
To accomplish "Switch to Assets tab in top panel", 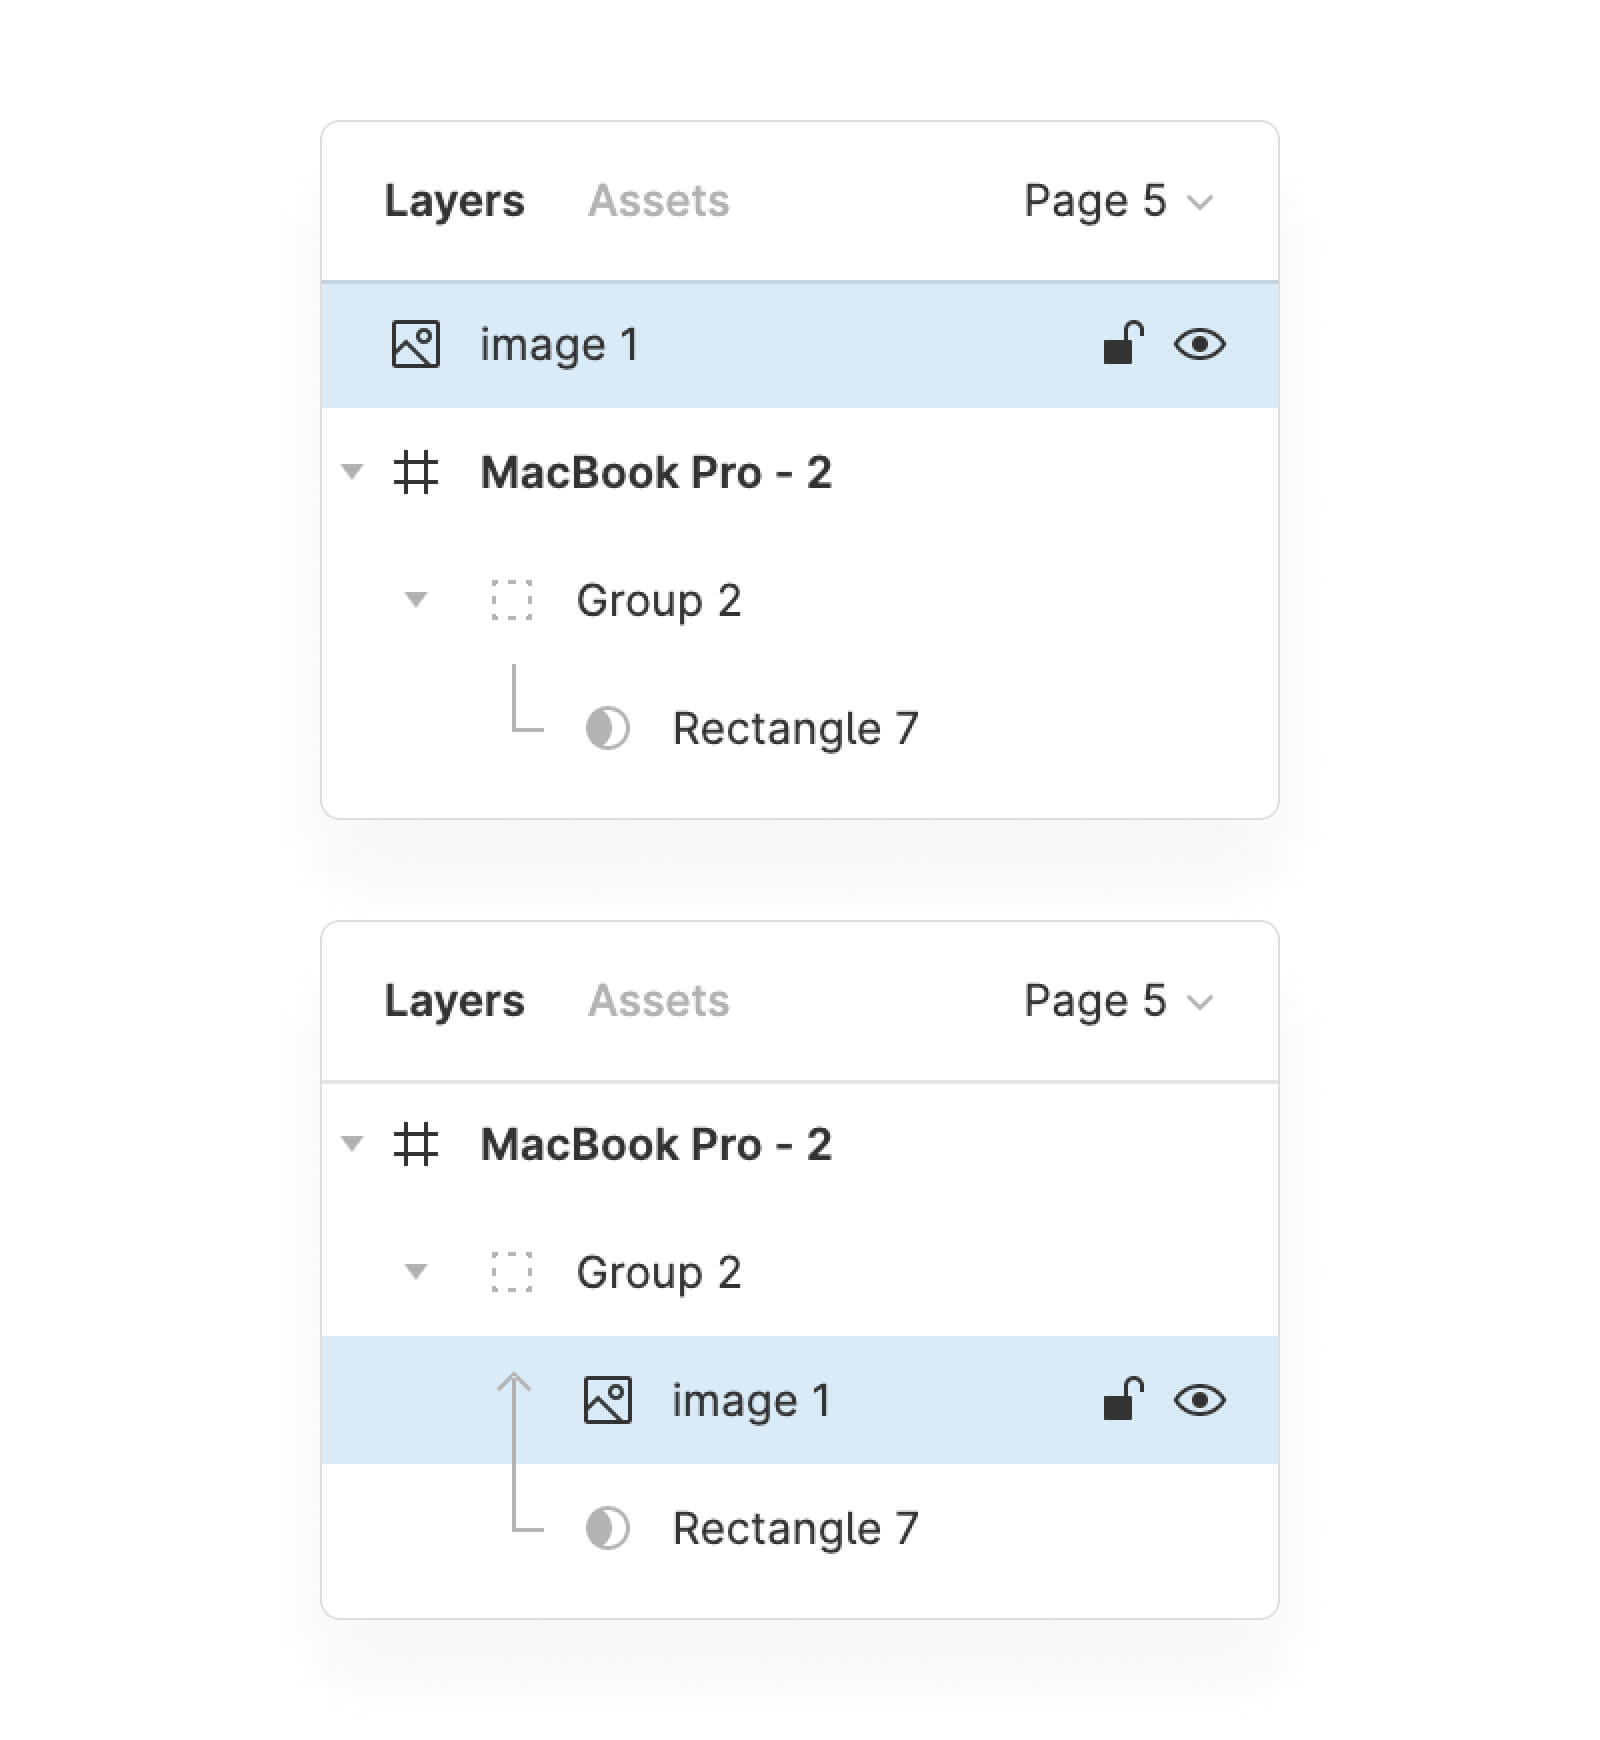I will tap(658, 201).
